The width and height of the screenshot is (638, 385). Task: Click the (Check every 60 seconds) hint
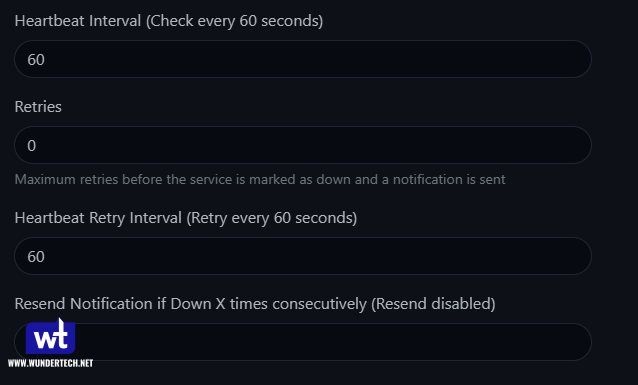[235, 21]
